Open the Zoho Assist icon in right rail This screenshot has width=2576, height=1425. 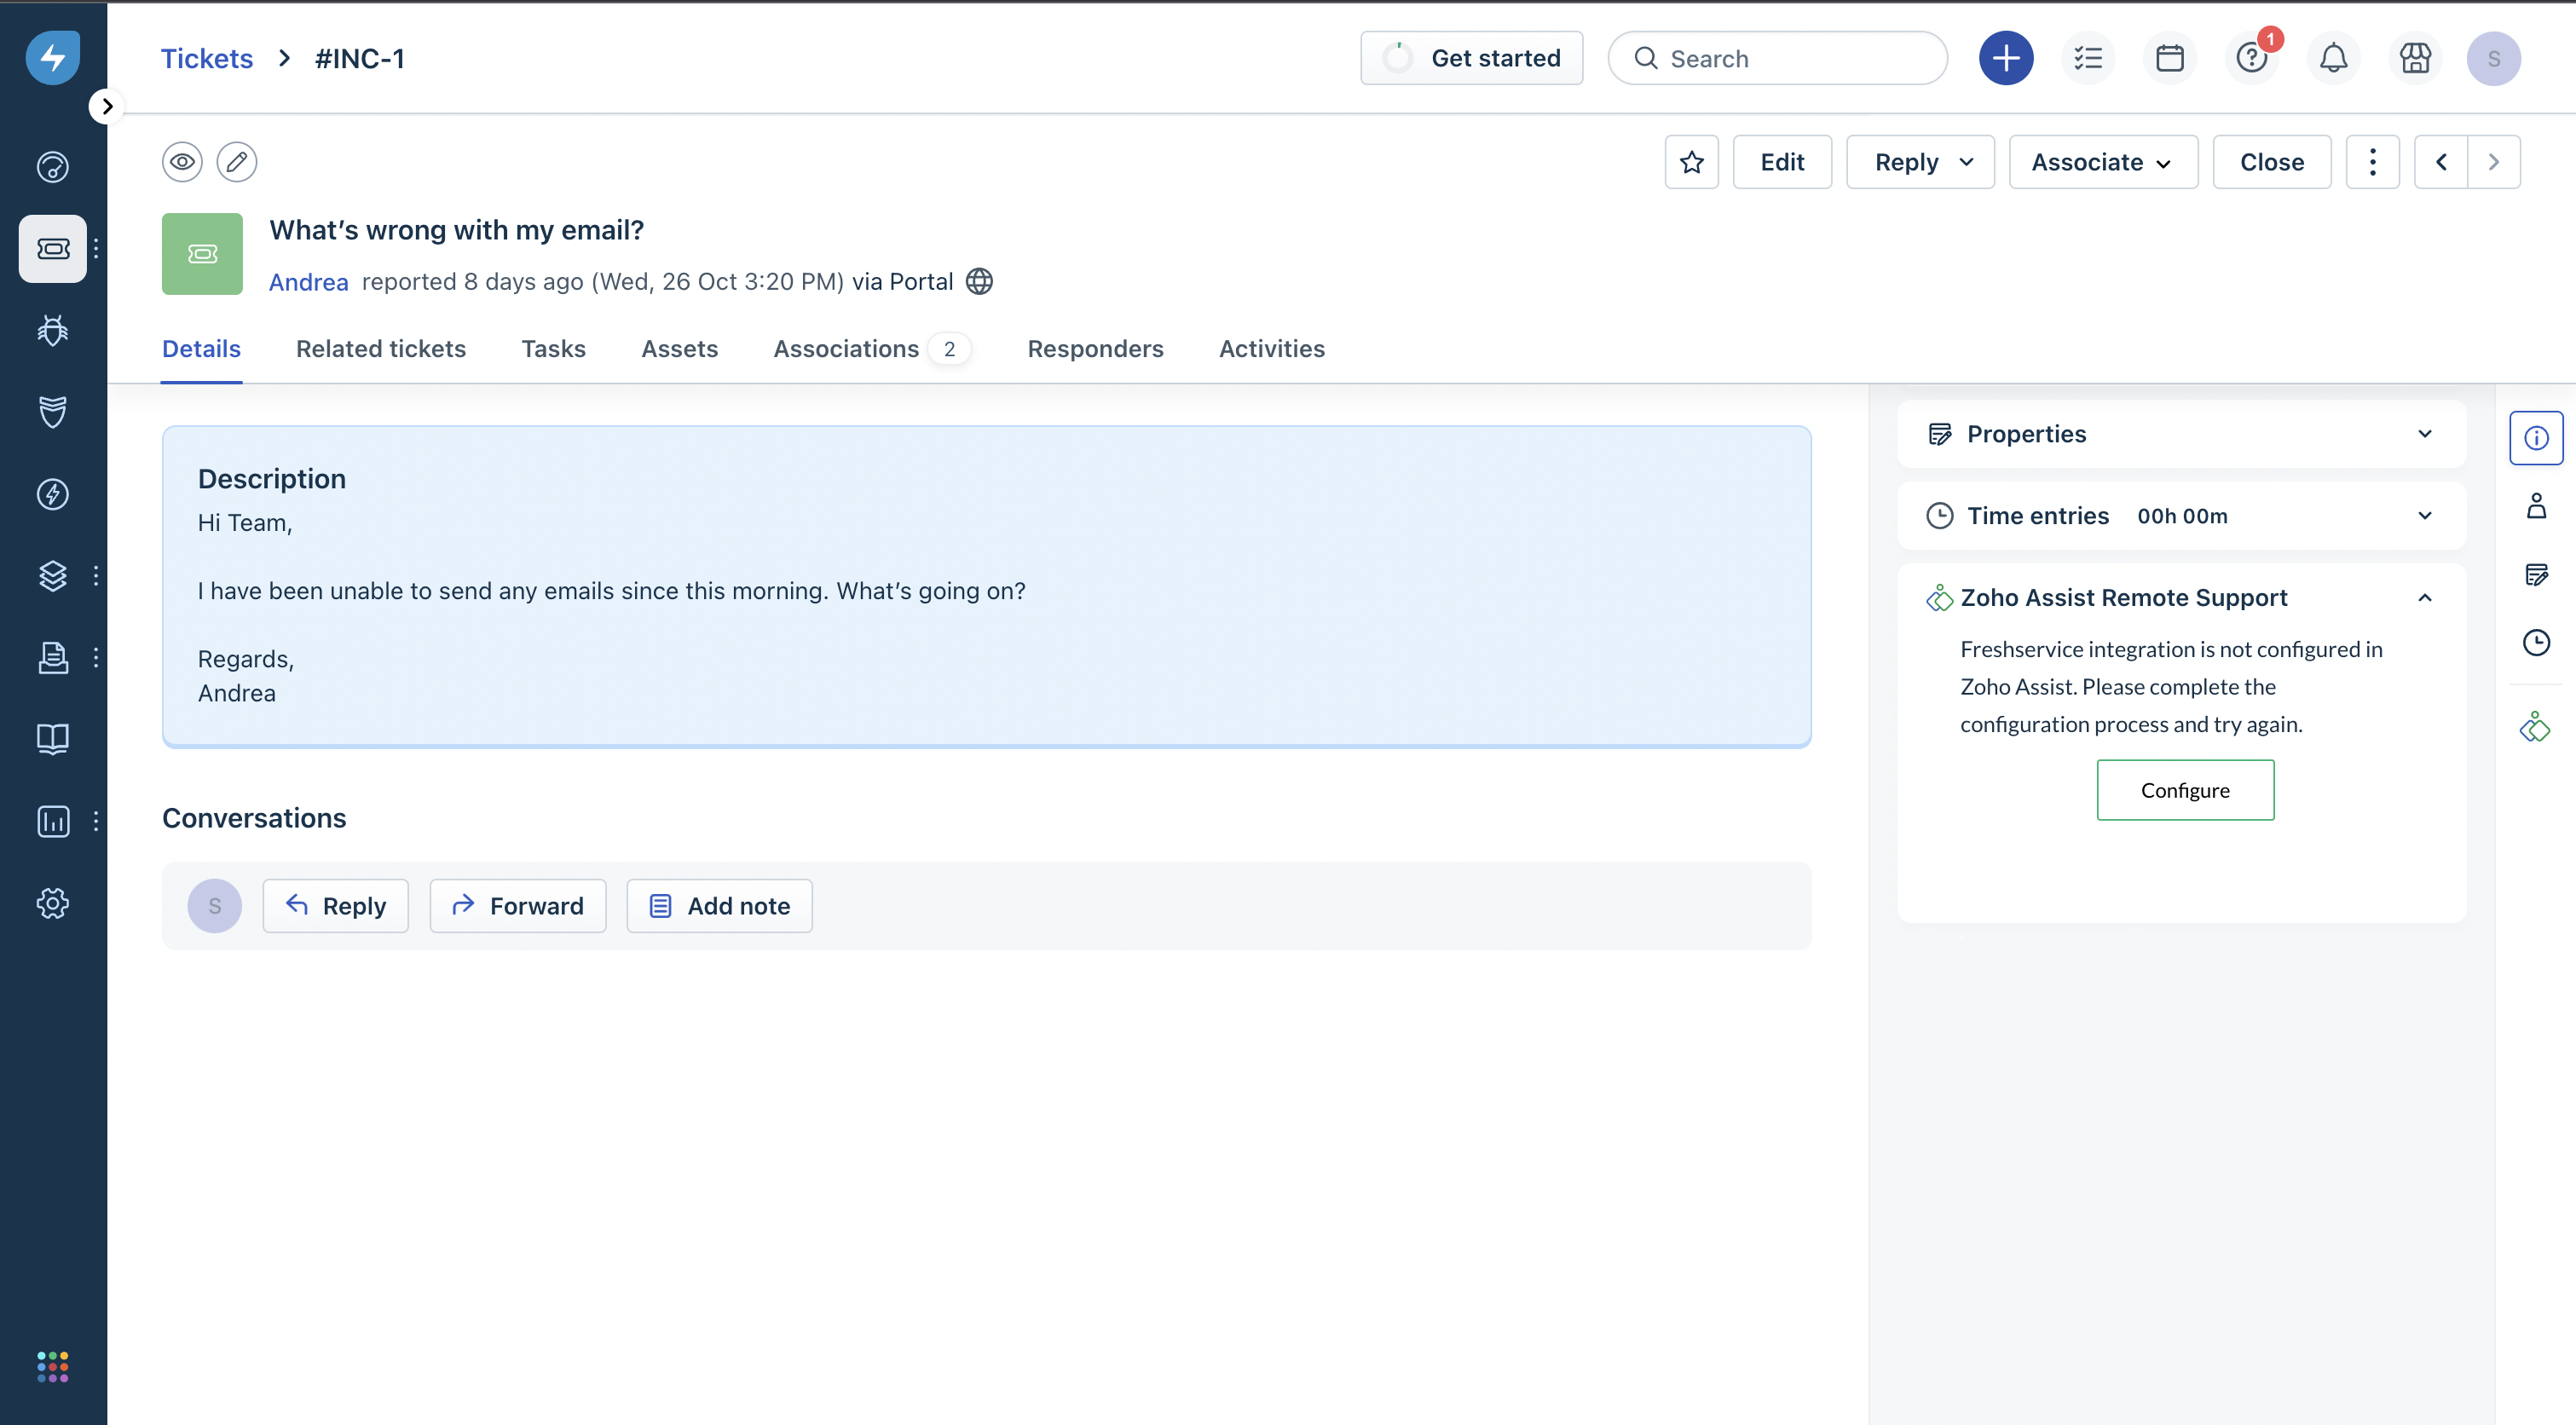(2535, 727)
